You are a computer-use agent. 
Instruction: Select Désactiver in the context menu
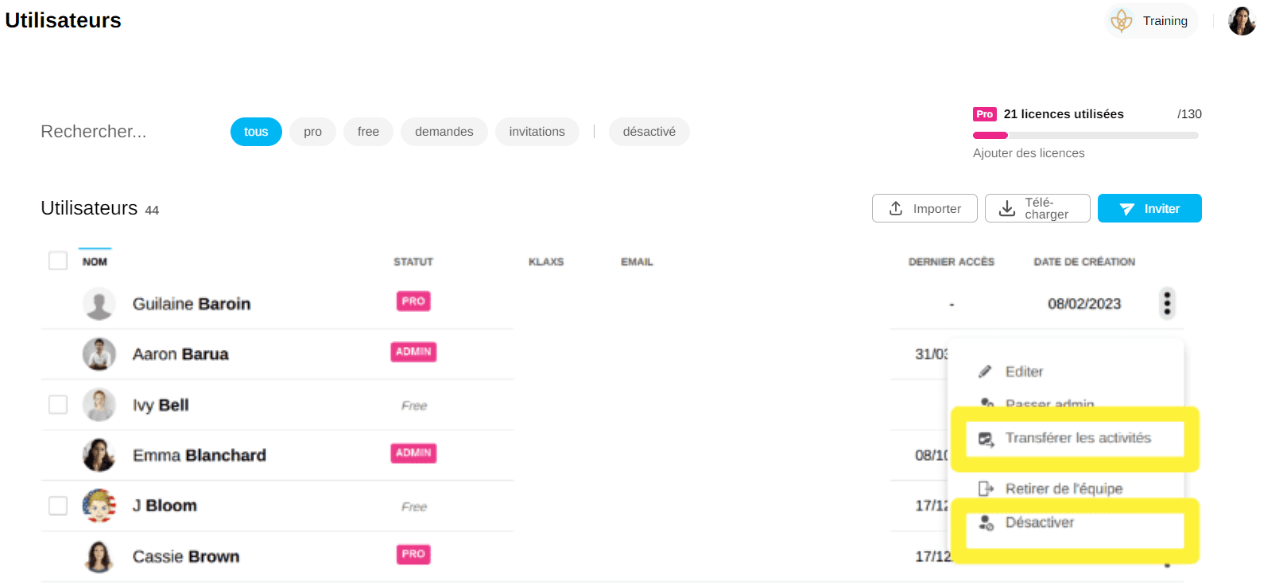tap(1039, 523)
